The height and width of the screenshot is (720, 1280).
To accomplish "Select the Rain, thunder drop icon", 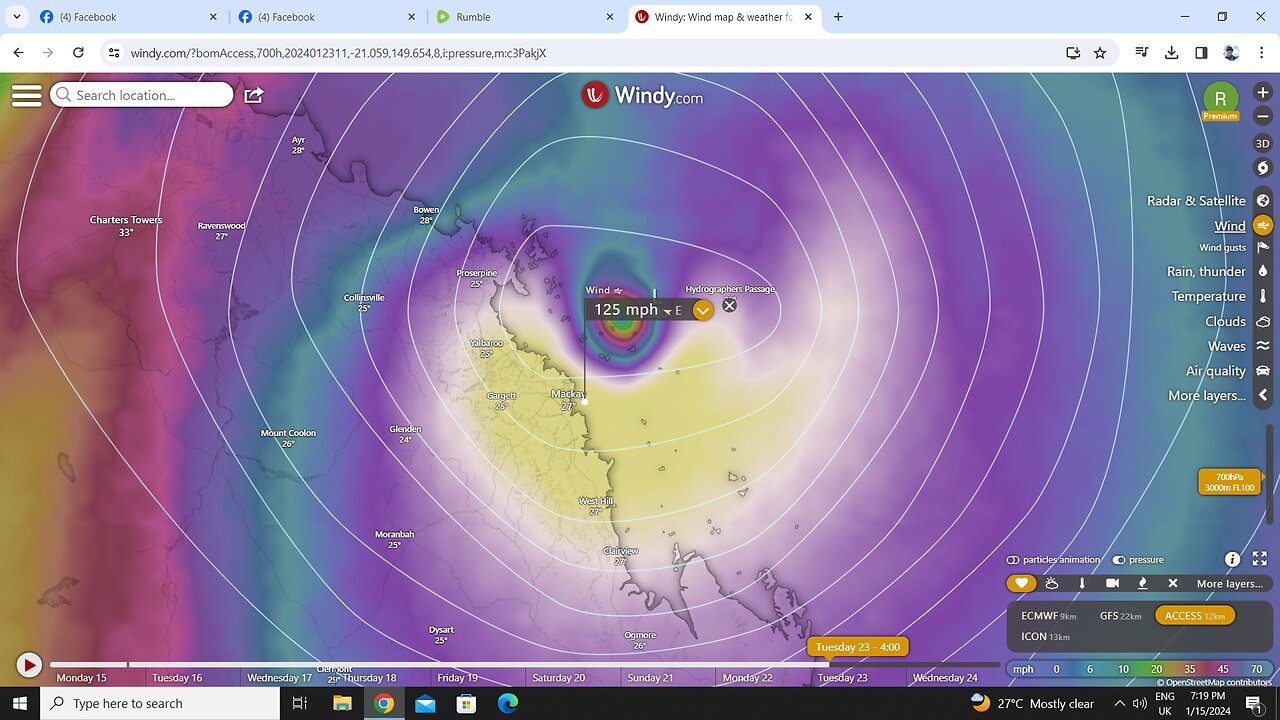I will (1263, 271).
